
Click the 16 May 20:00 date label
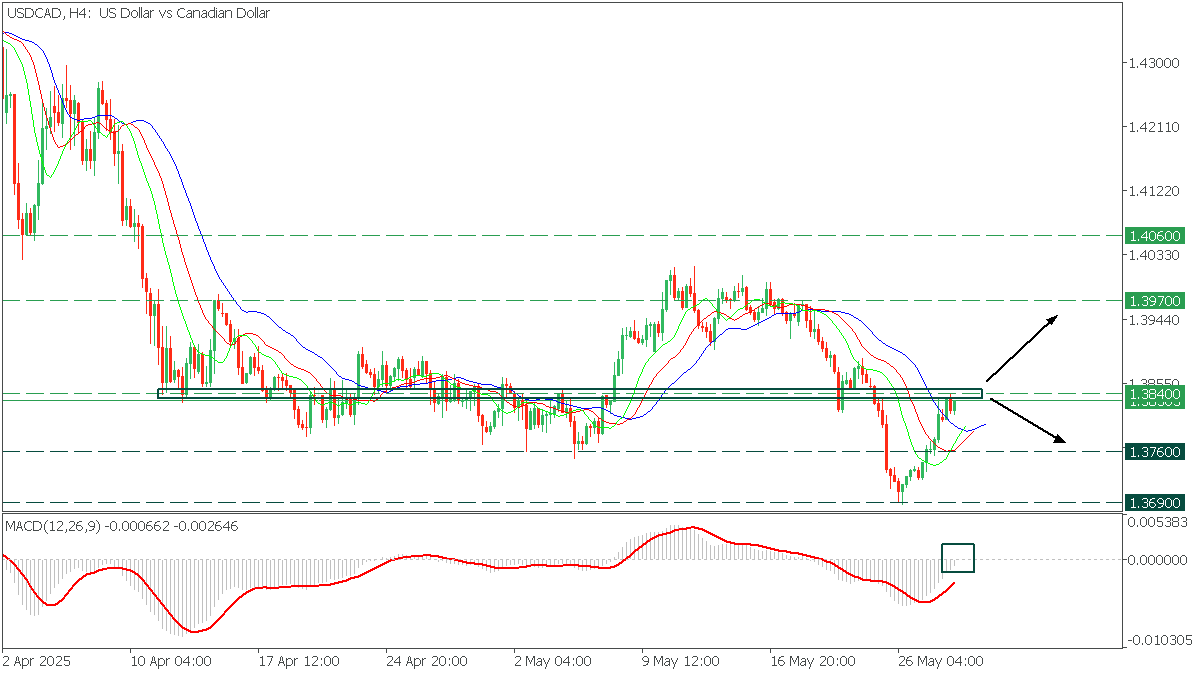[x=813, y=661]
